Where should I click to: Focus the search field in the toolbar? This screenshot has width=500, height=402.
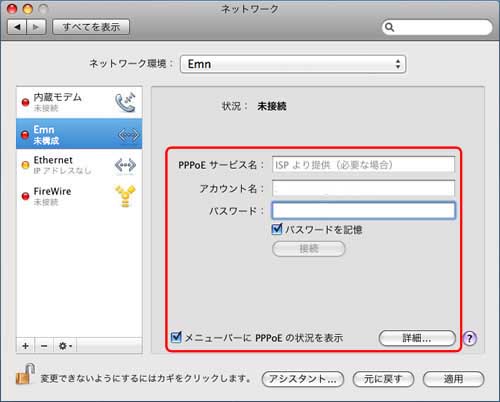[437, 27]
